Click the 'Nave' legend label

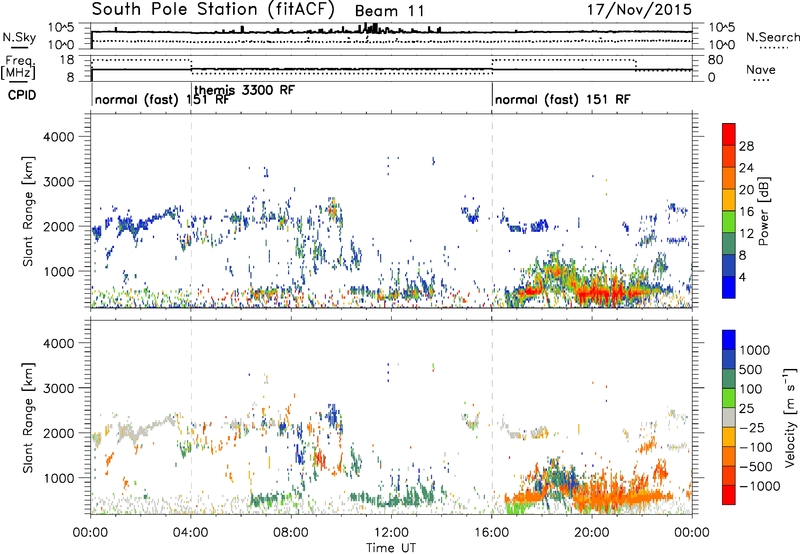click(x=761, y=70)
